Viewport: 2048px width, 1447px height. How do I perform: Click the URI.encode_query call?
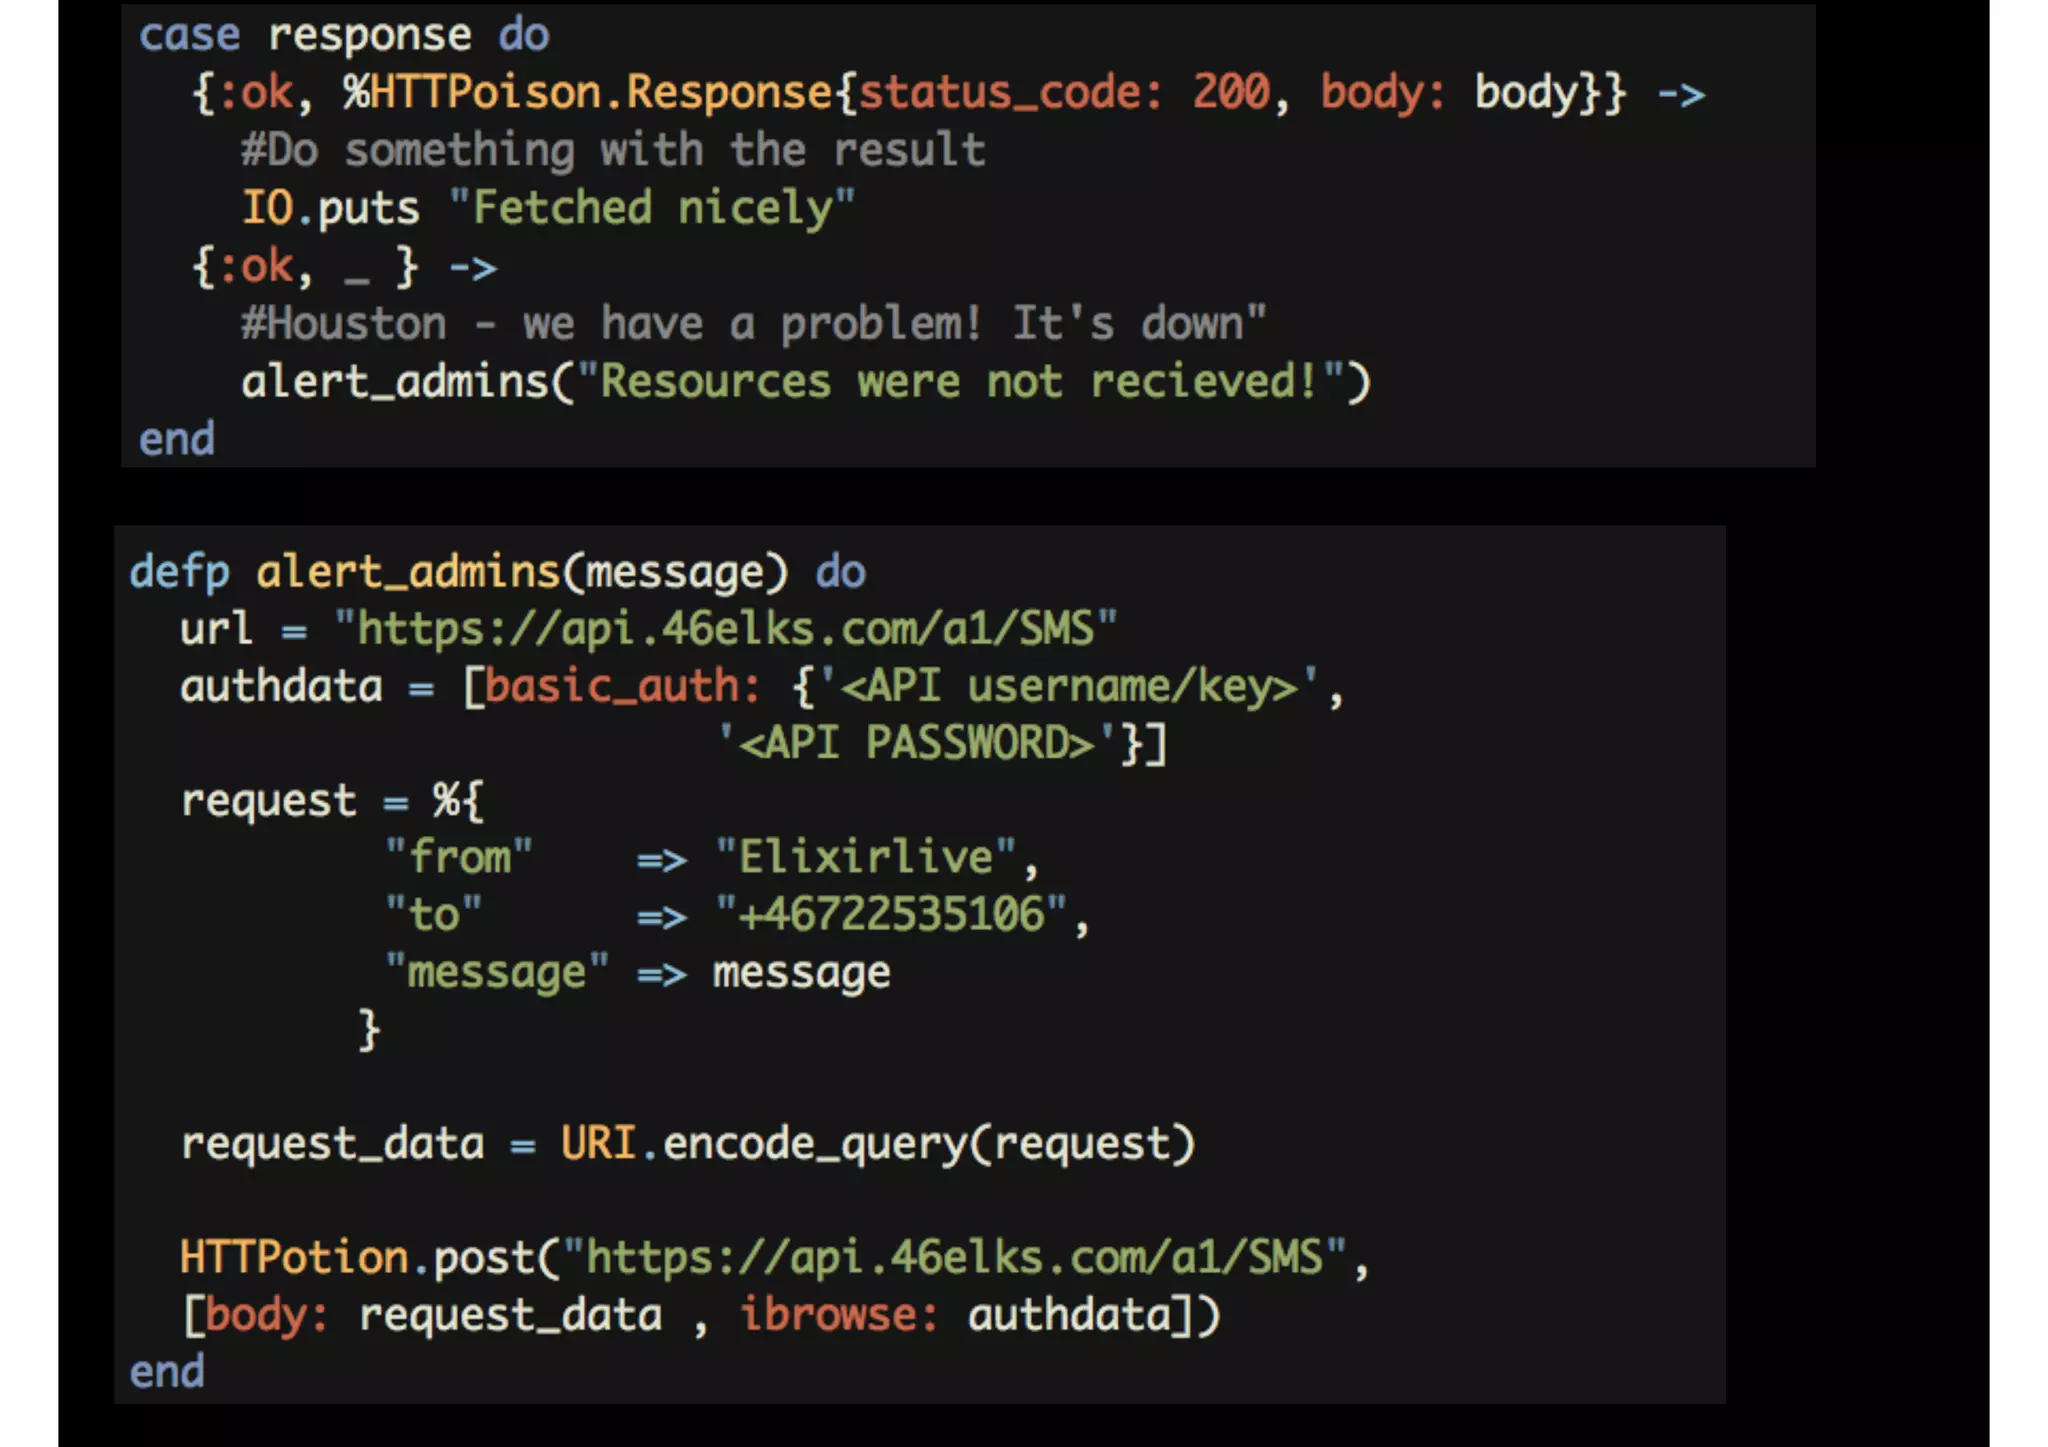coord(878,1143)
